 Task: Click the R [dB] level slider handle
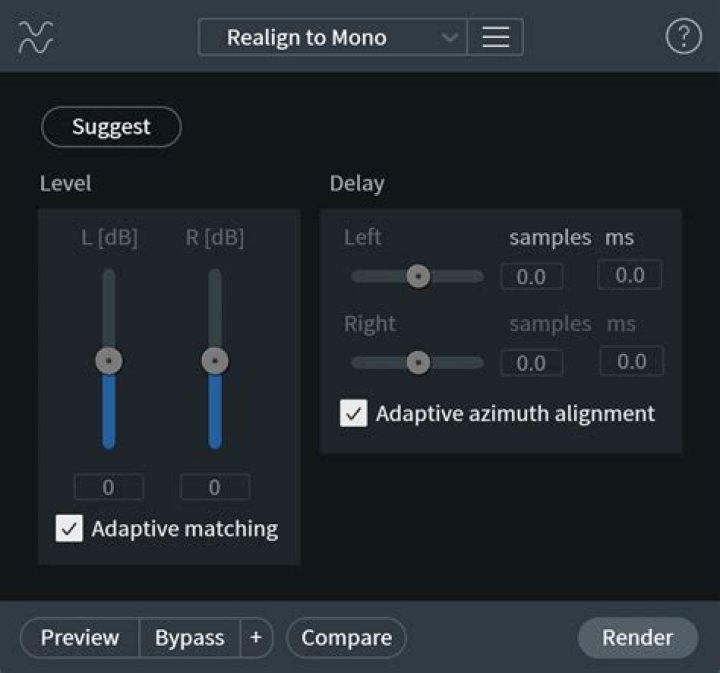[215, 361]
